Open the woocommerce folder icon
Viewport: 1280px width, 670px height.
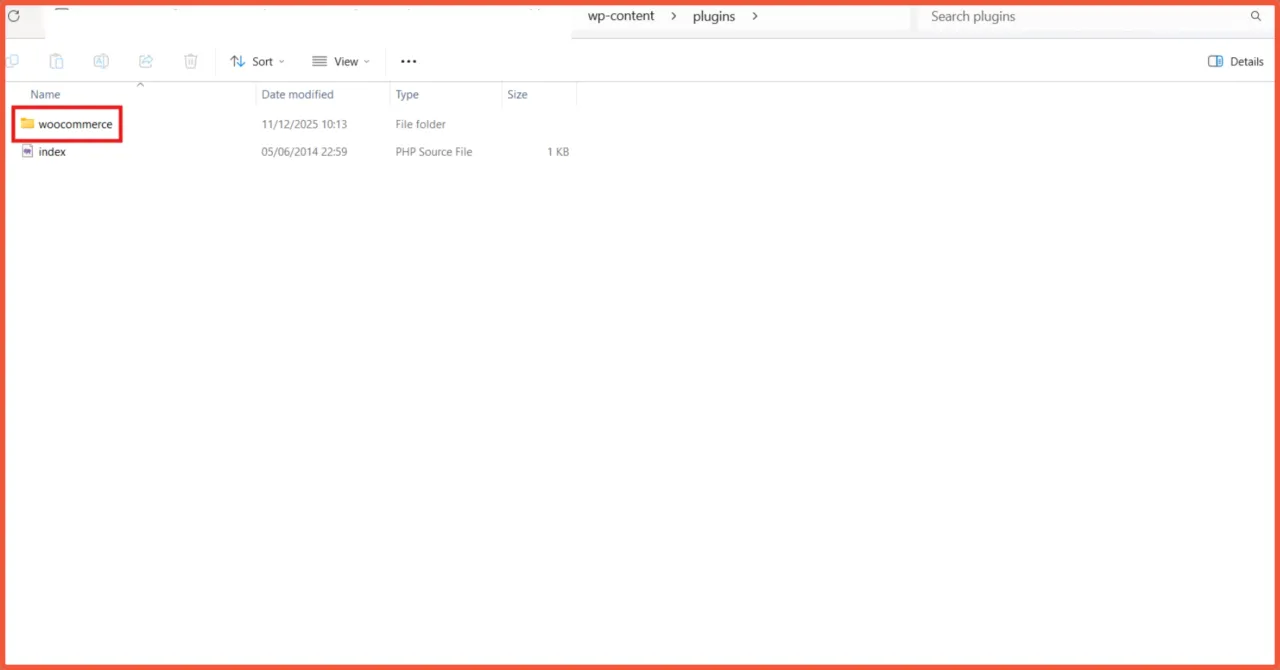coord(28,123)
